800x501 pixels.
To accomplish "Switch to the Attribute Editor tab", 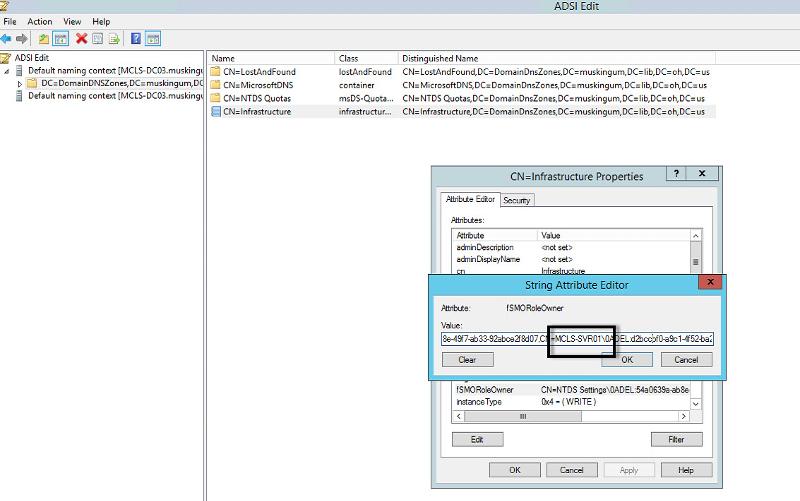I will pos(470,199).
